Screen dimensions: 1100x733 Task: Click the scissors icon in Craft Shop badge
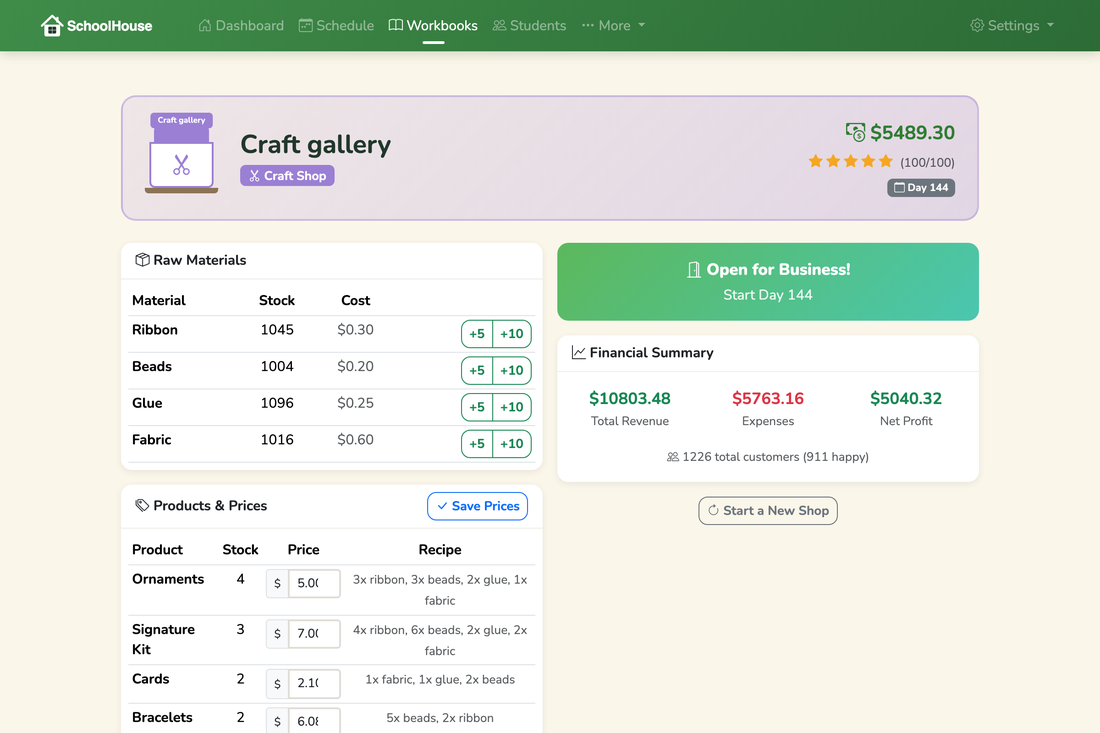(x=255, y=176)
